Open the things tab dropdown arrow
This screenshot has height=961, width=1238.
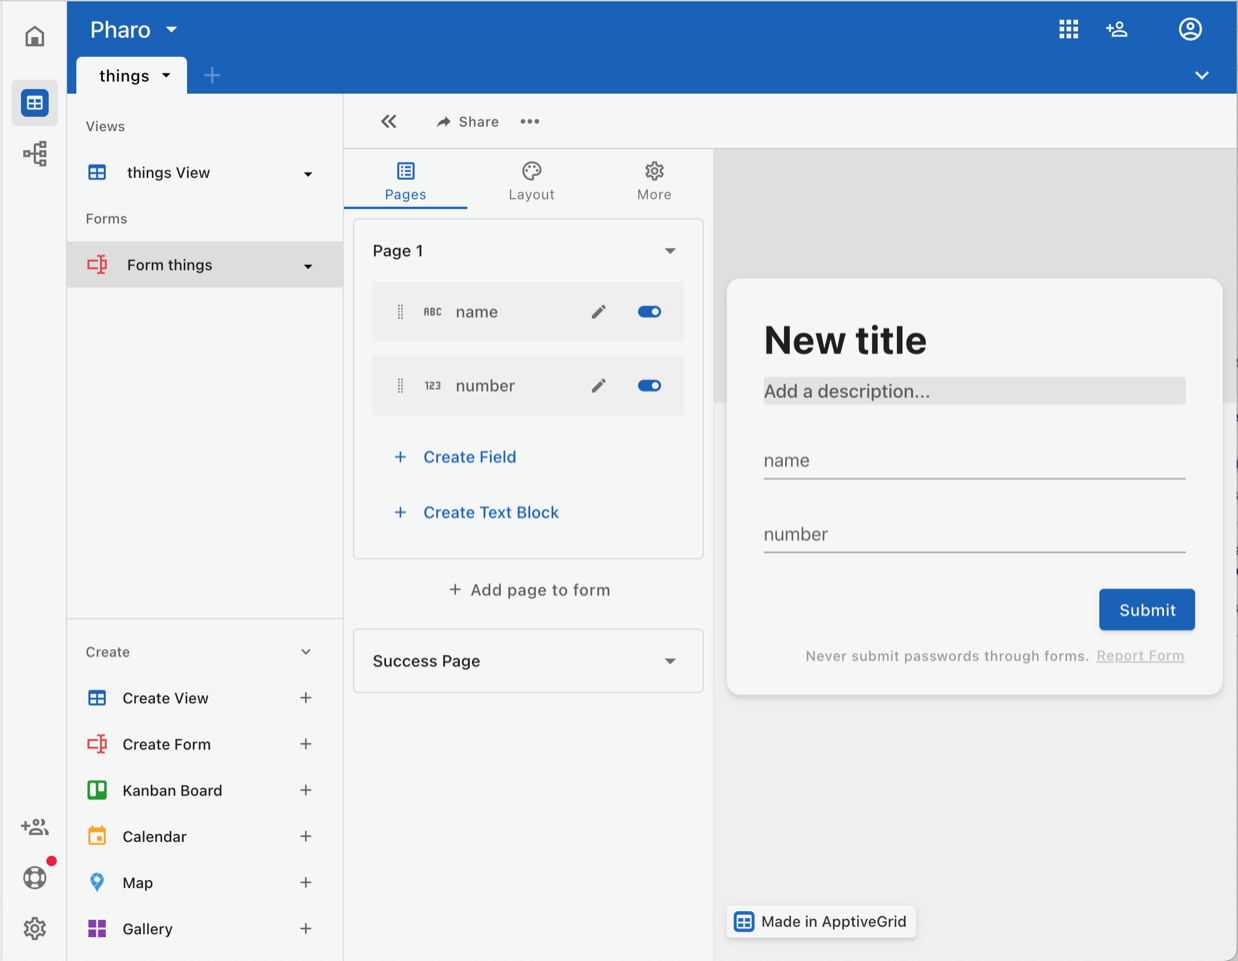(x=166, y=76)
